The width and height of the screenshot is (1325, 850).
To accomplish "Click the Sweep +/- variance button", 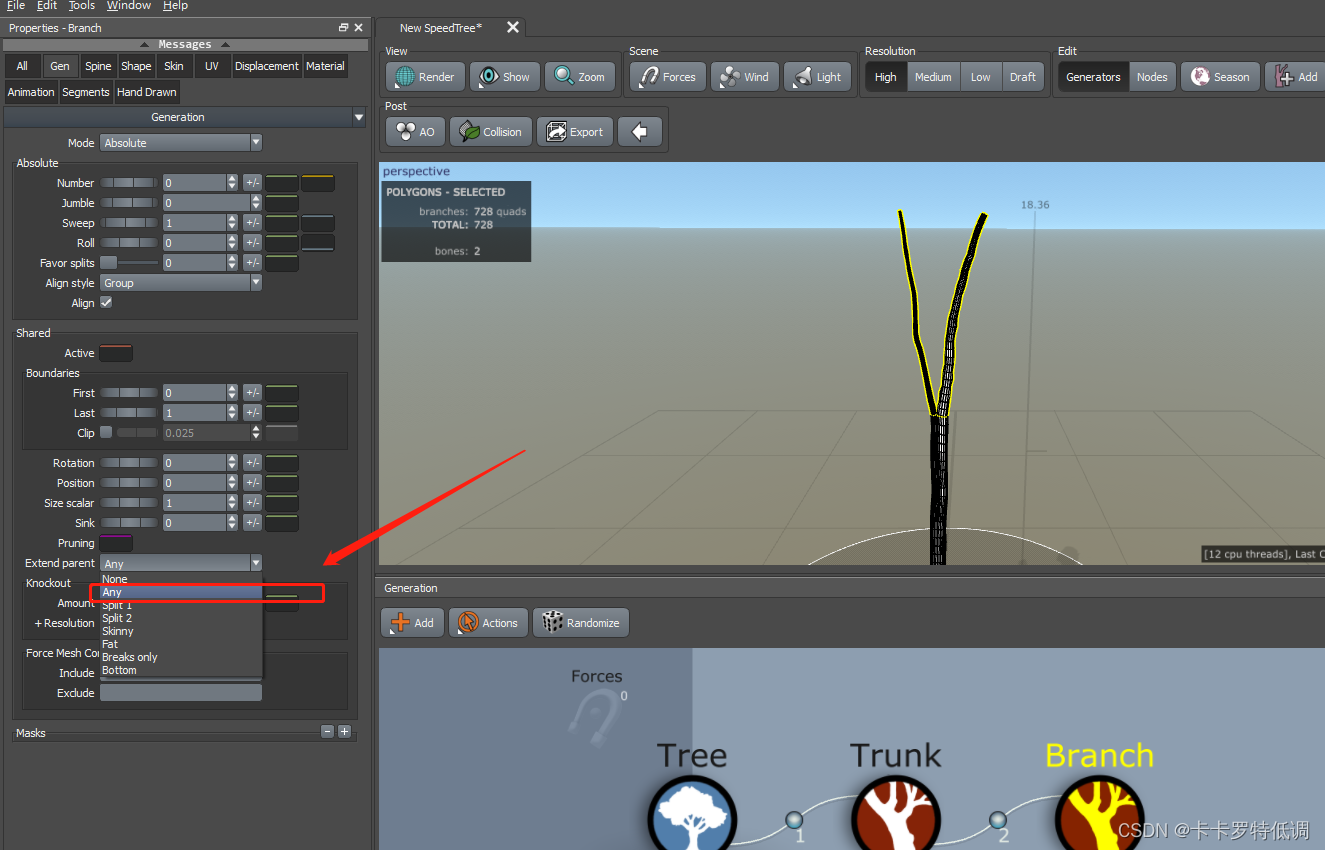I will click(252, 223).
